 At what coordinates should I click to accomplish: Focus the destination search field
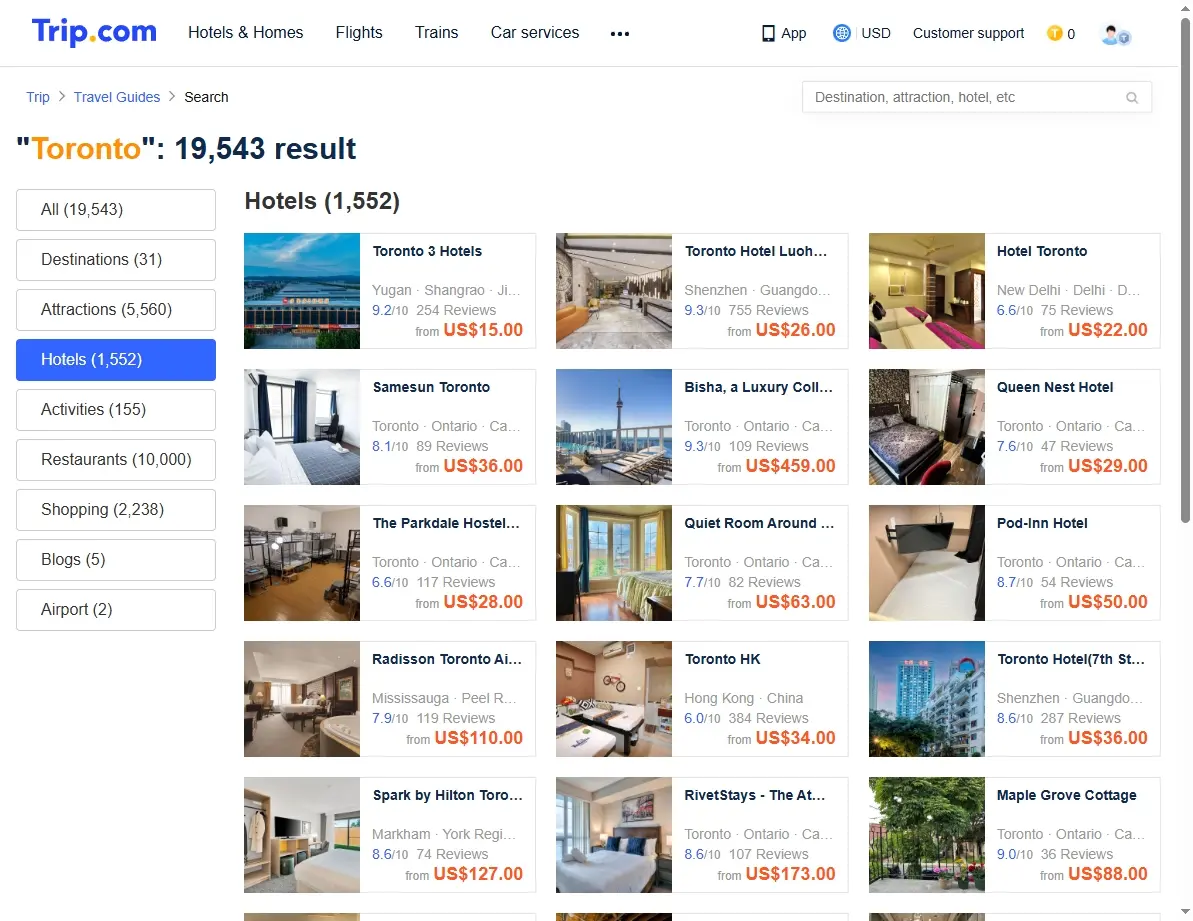click(x=977, y=97)
